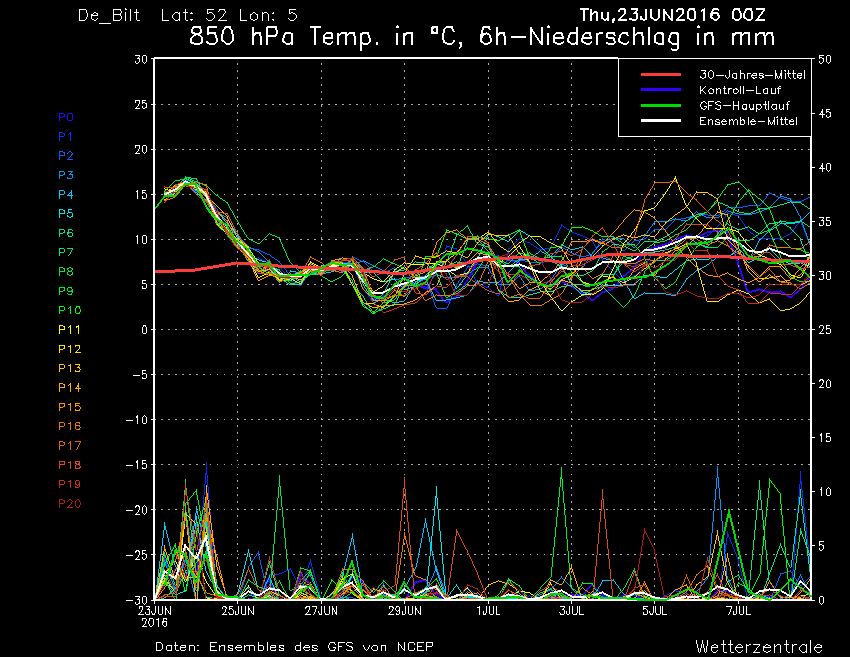Click the P0 ensemble member label
The width and height of the screenshot is (850, 657).
(66, 117)
